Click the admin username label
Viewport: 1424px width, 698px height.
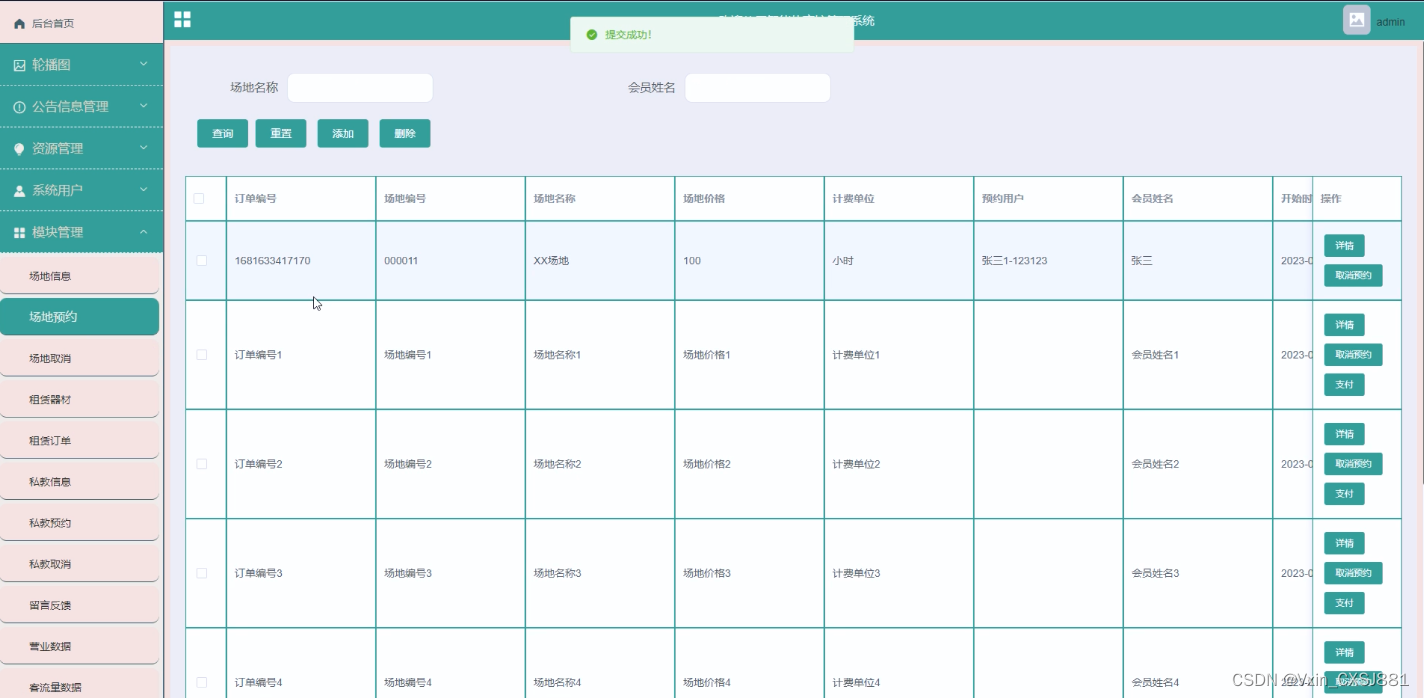[x=1391, y=22]
